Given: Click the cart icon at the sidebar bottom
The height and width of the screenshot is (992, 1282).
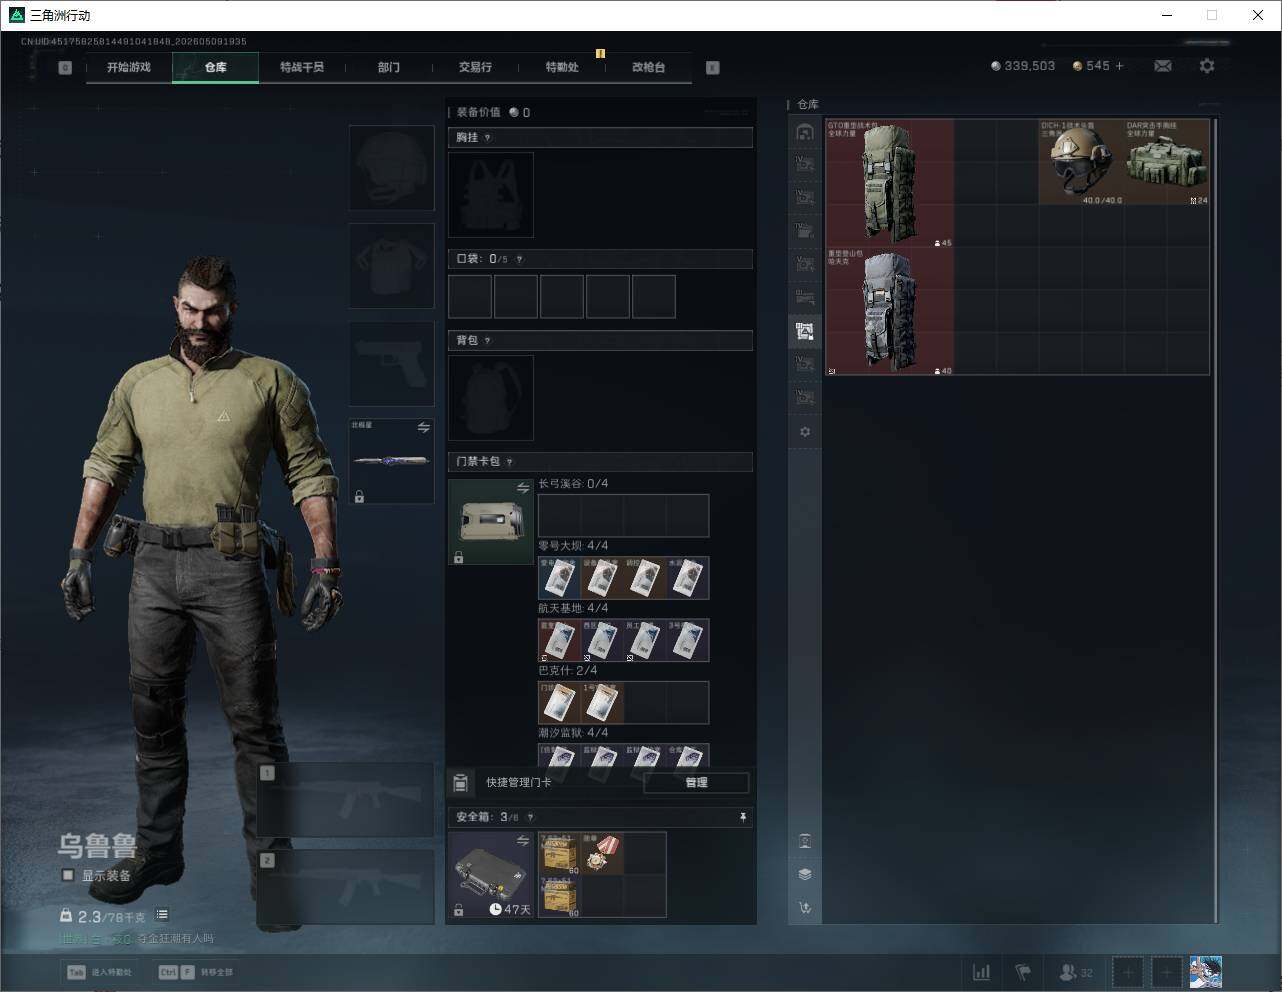Looking at the screenshot, I should 805,908.
